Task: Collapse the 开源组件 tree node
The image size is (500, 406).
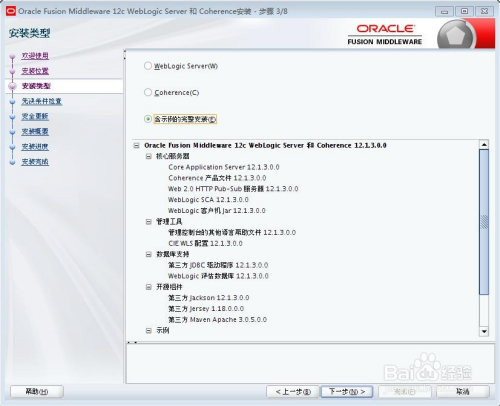Action: point(149,287)
